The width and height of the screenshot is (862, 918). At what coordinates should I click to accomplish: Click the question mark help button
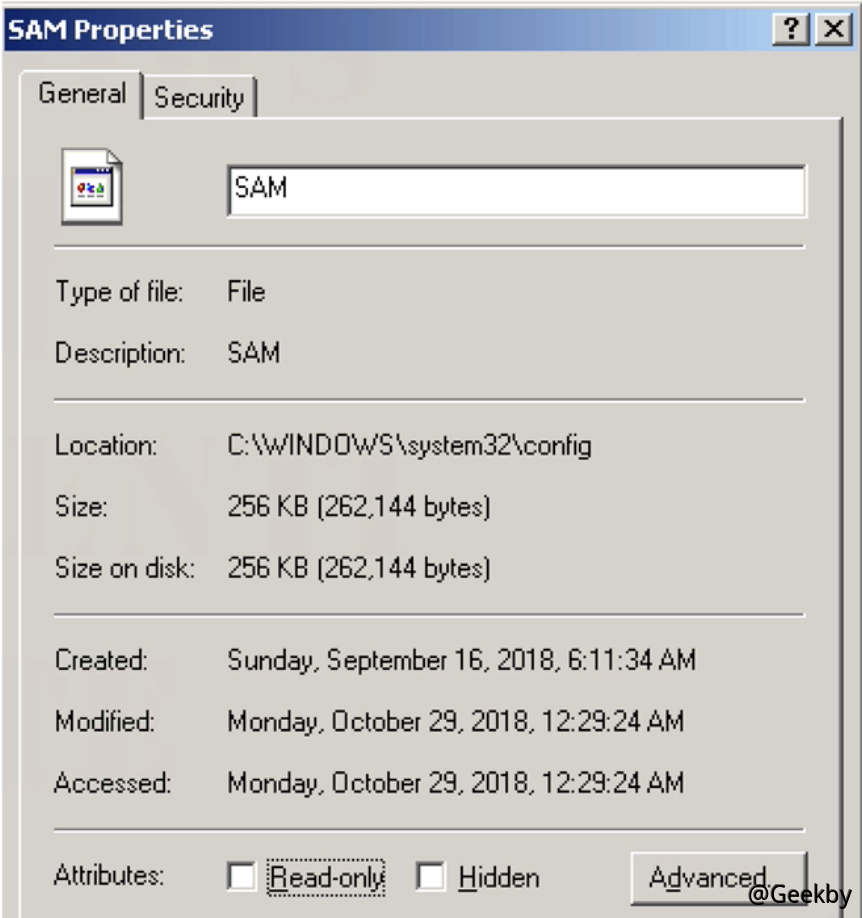(790, 29)
